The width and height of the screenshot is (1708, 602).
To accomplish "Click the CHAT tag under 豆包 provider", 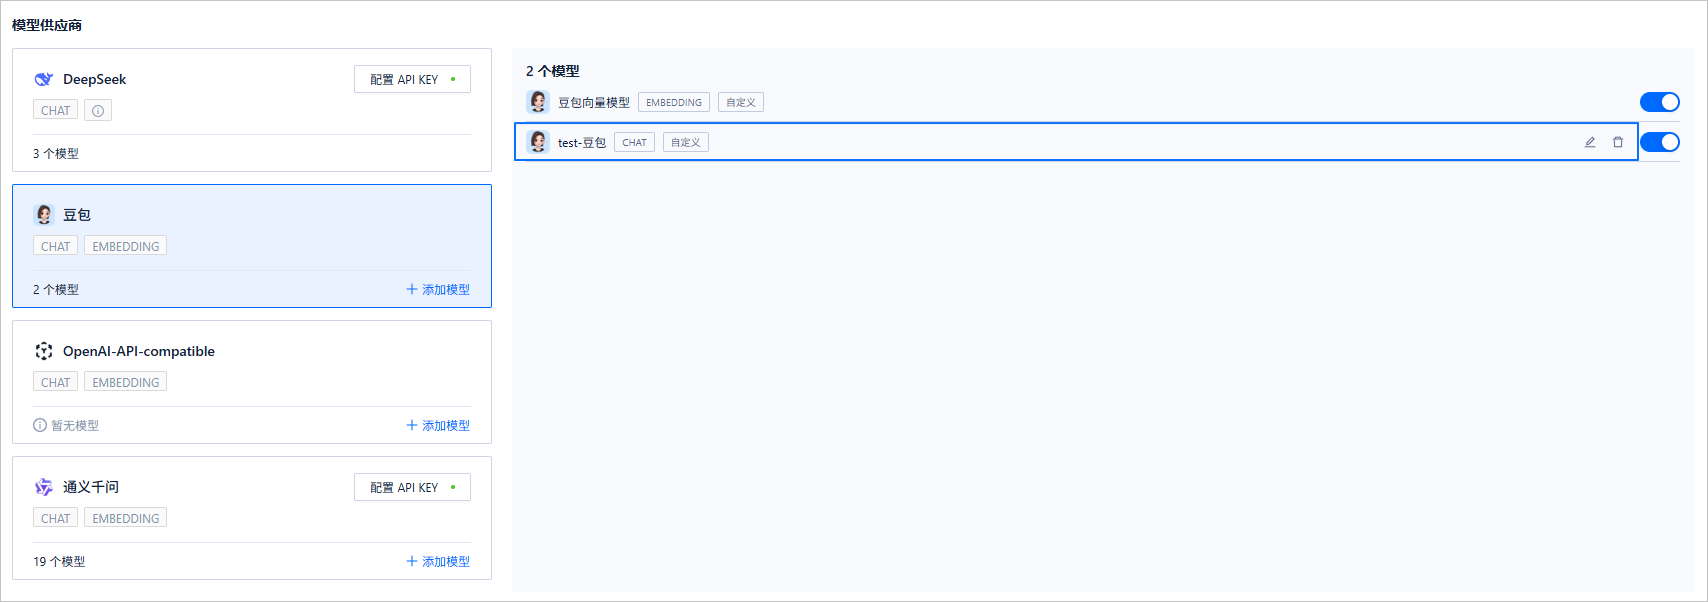I will coord(56,247).
